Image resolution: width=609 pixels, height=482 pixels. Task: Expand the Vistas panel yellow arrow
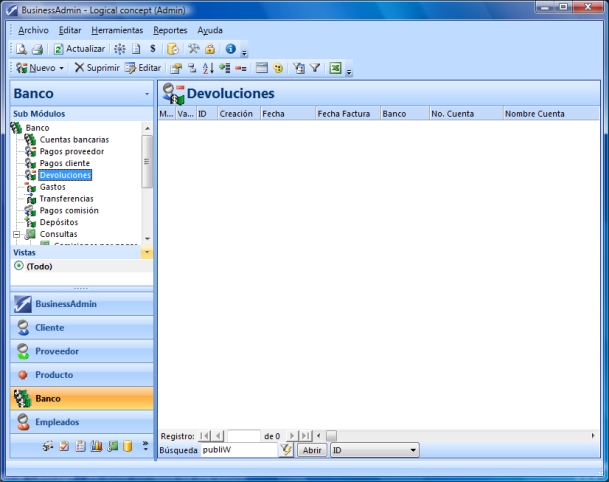tap(148, 253)
